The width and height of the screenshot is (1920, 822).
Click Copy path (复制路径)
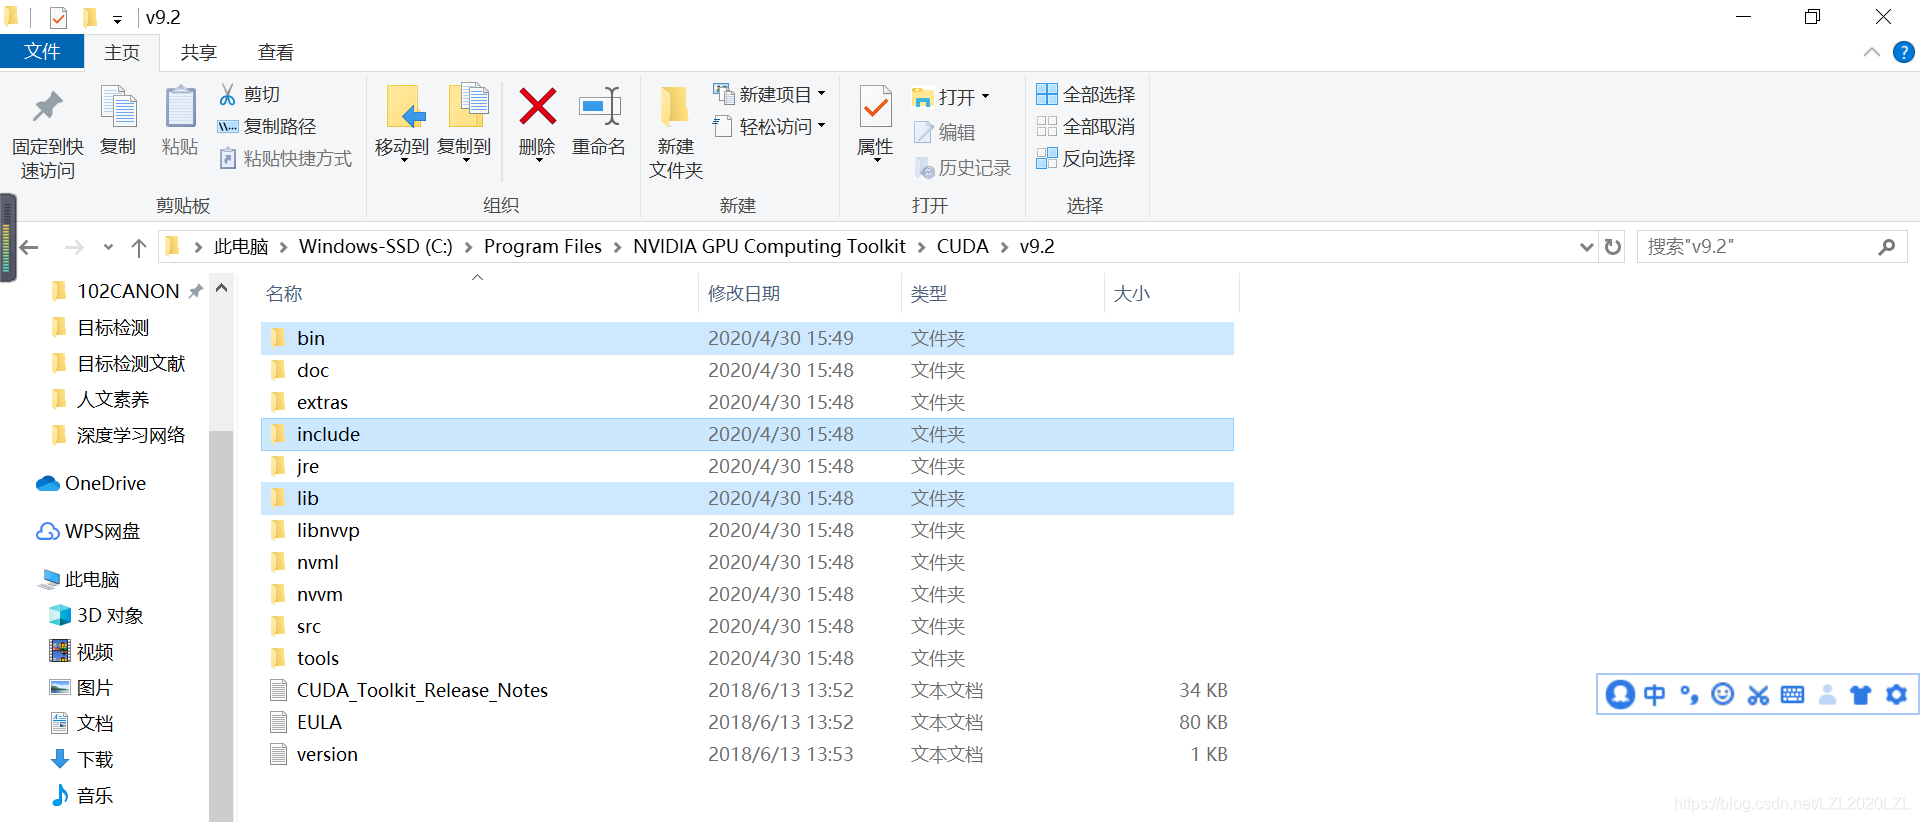(x=266, y=126)
